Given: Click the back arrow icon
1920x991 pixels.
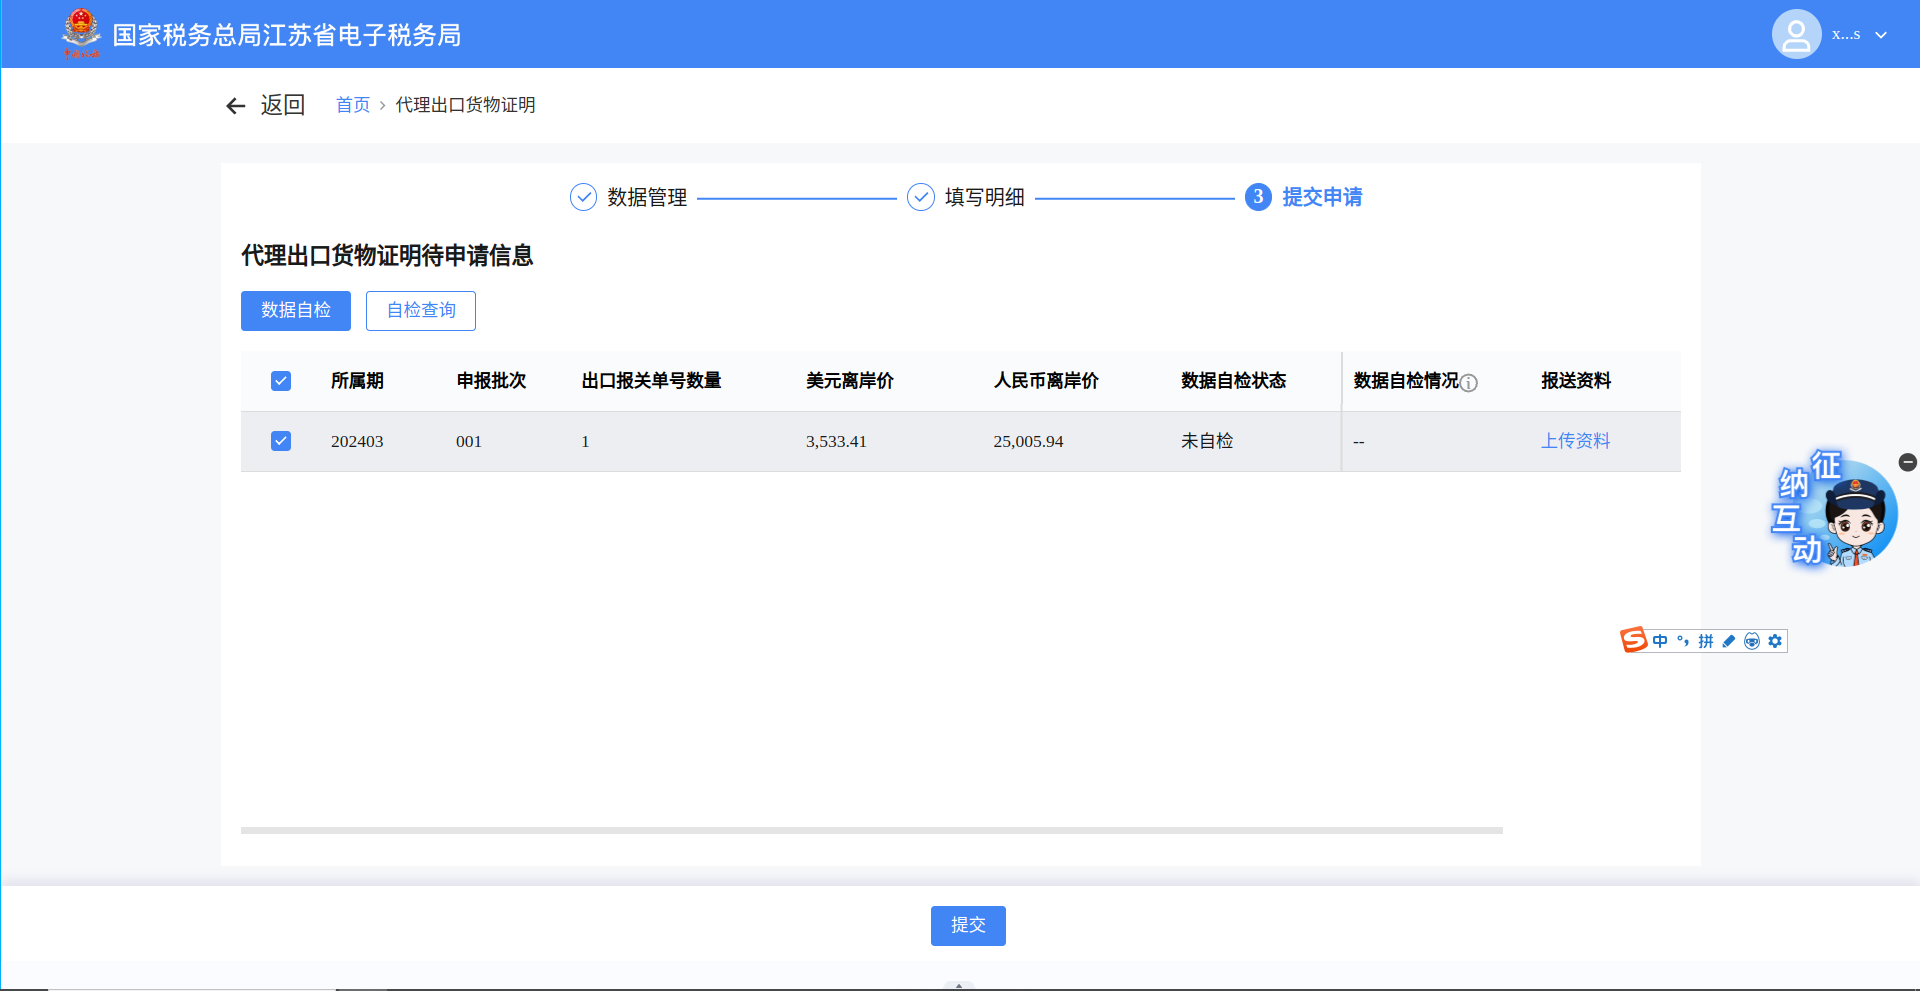Looking at the screenshot, I should pyautogui.click(x=236, y=106).
